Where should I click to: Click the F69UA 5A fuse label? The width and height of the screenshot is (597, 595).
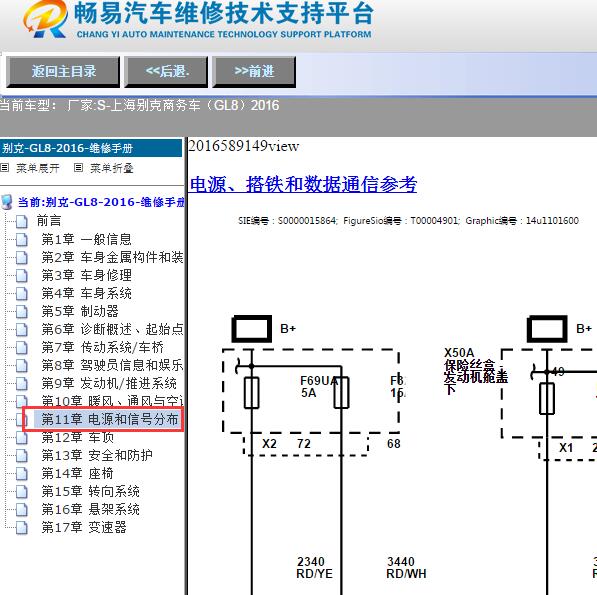319,386
